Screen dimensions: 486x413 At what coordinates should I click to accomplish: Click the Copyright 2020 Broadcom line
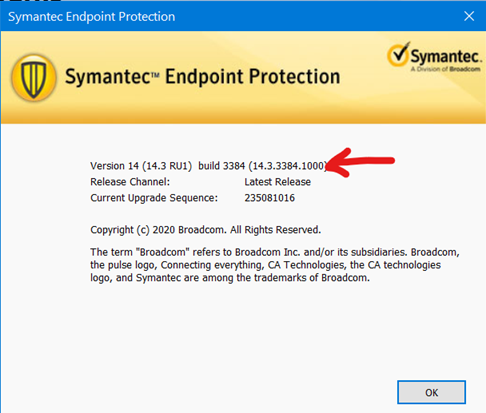[x=206, y=230]
